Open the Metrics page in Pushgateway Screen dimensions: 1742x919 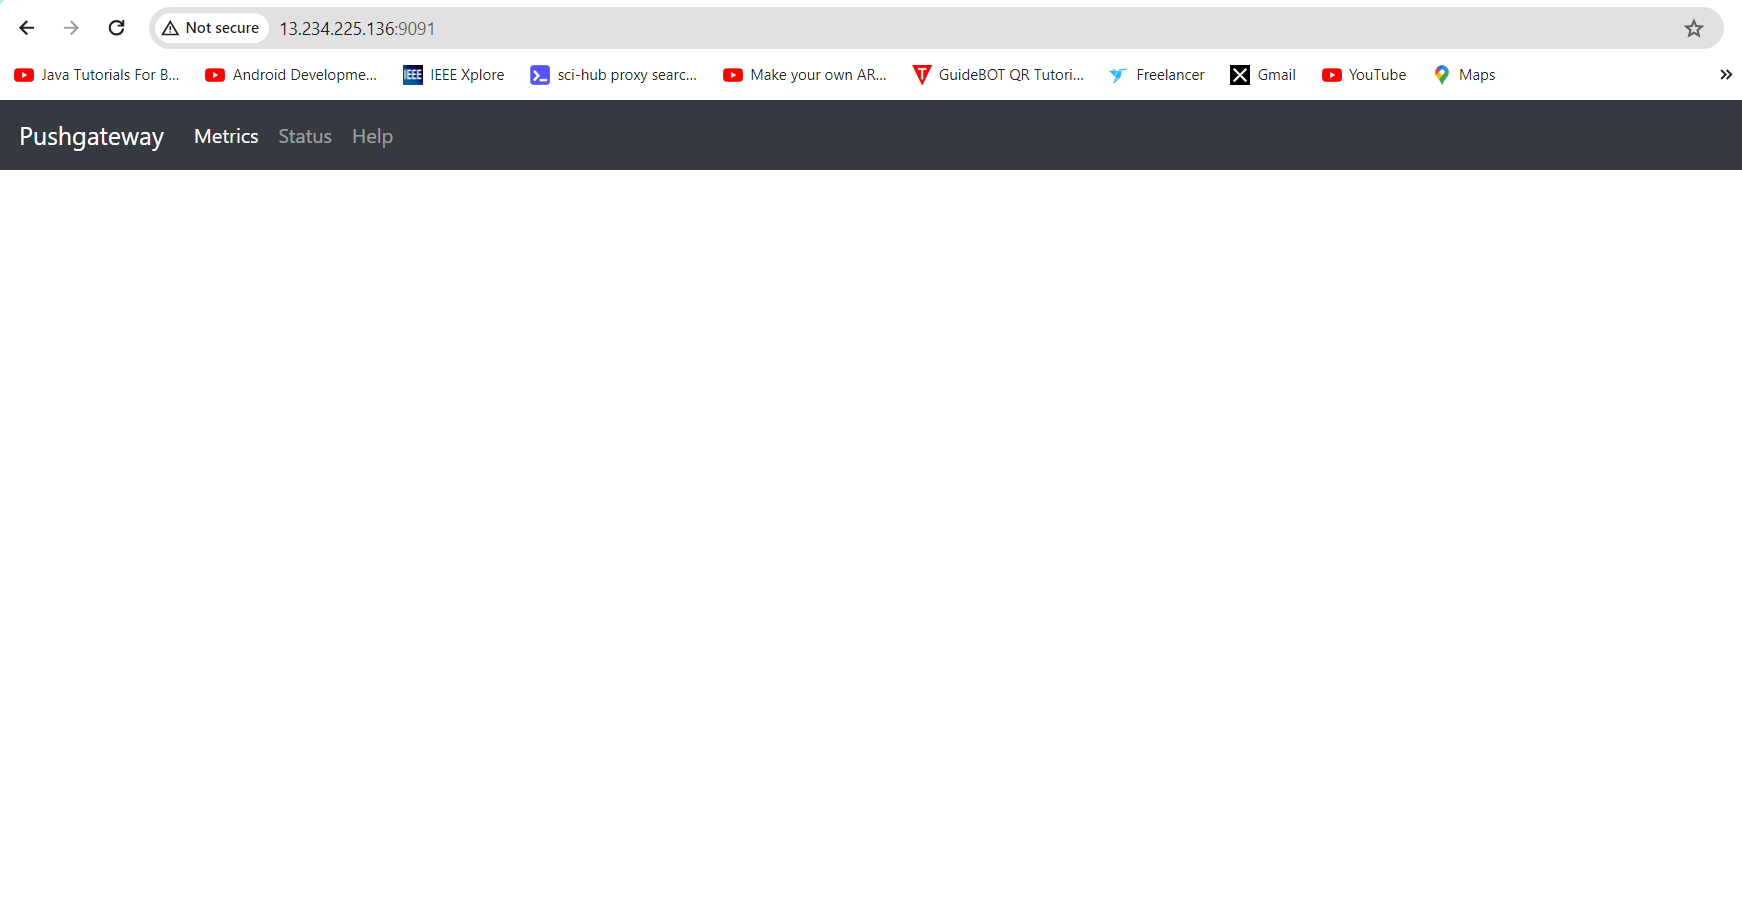tap(226, 136)
